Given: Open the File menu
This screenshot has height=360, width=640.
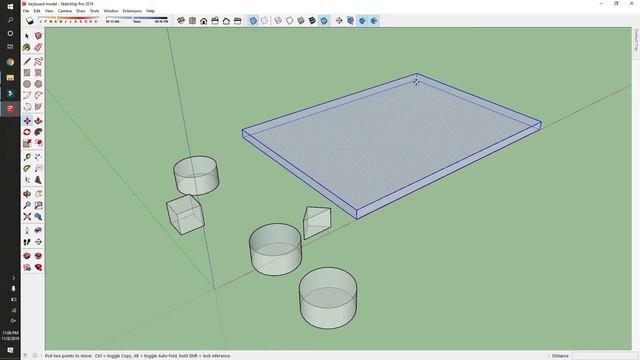Looking at the screenshot, I should click(x=26, y=11).
